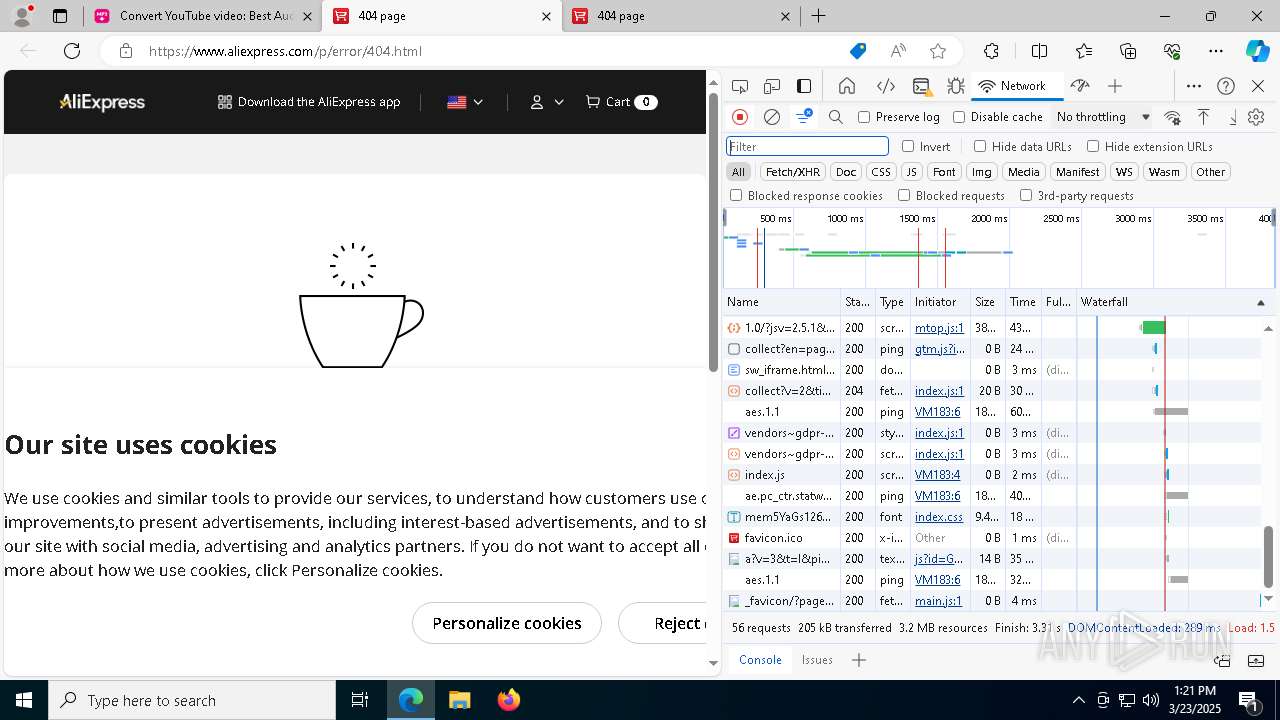Open browser Settings and more menu

1216,51
